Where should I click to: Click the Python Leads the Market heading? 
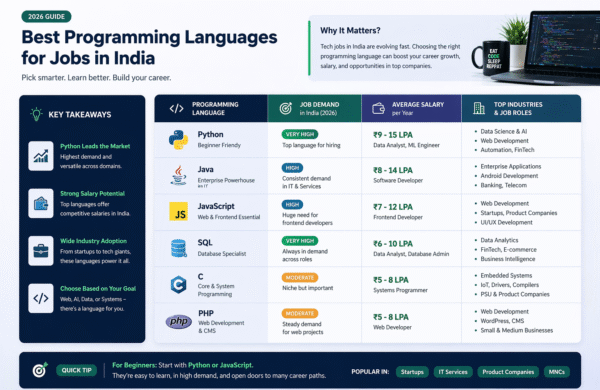95,146
